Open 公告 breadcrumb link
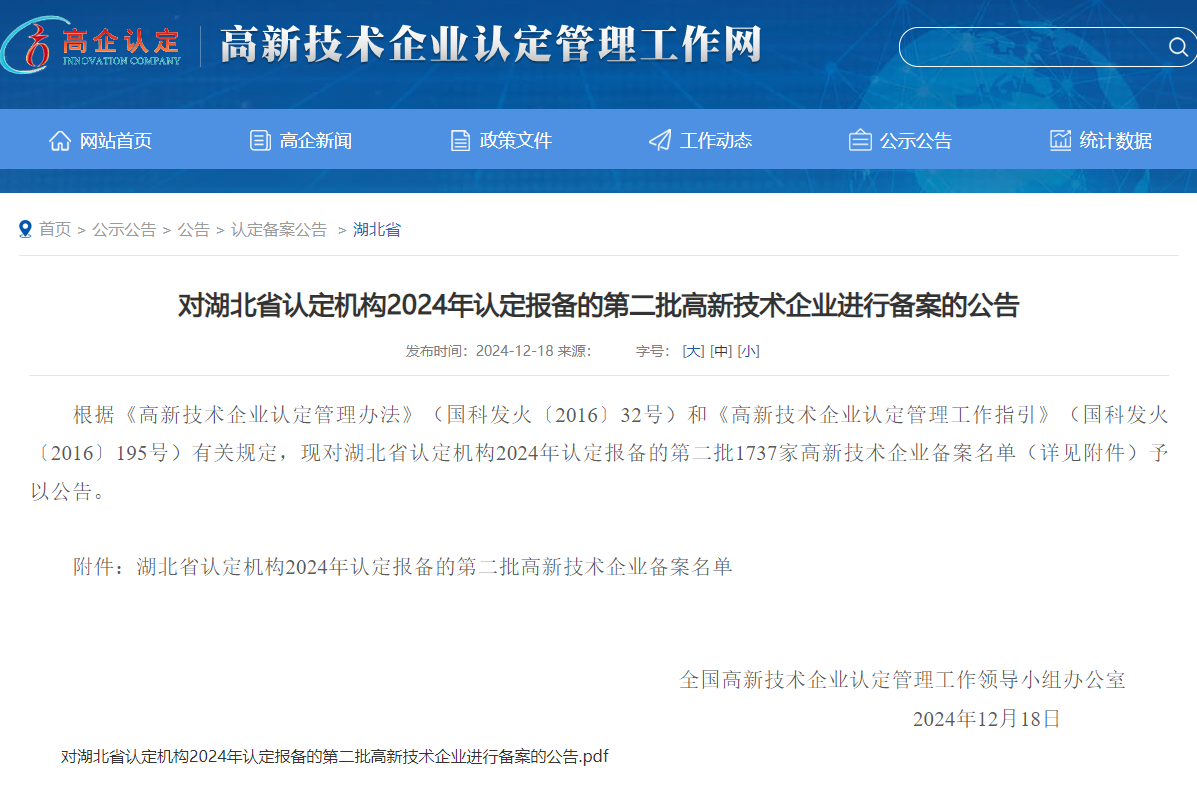 pyautogui.click(x=193, y=229)
